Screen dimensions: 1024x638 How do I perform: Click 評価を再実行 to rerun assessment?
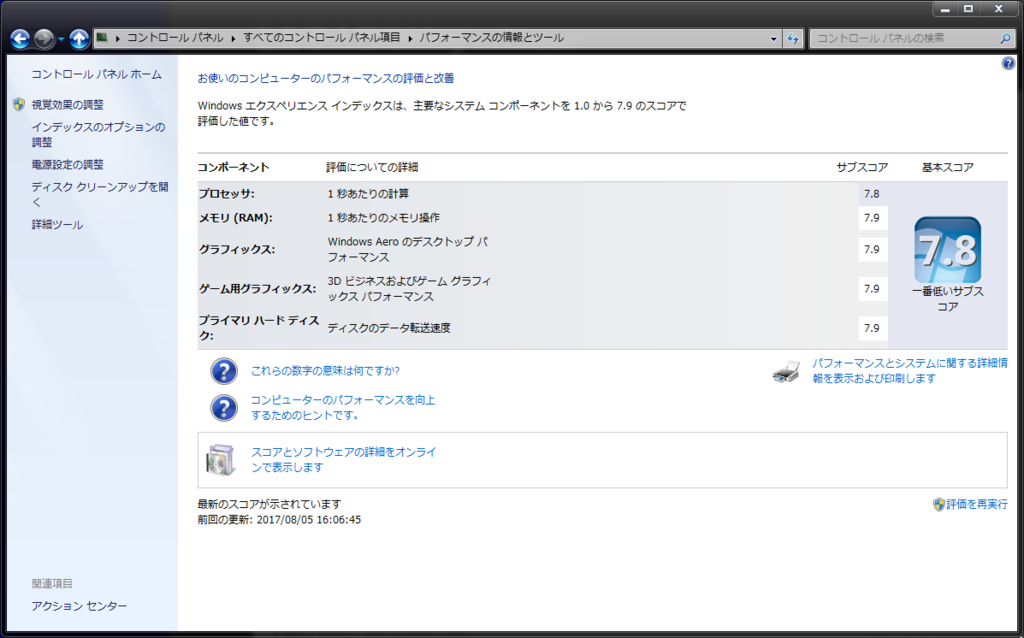[x=977, y=504]
